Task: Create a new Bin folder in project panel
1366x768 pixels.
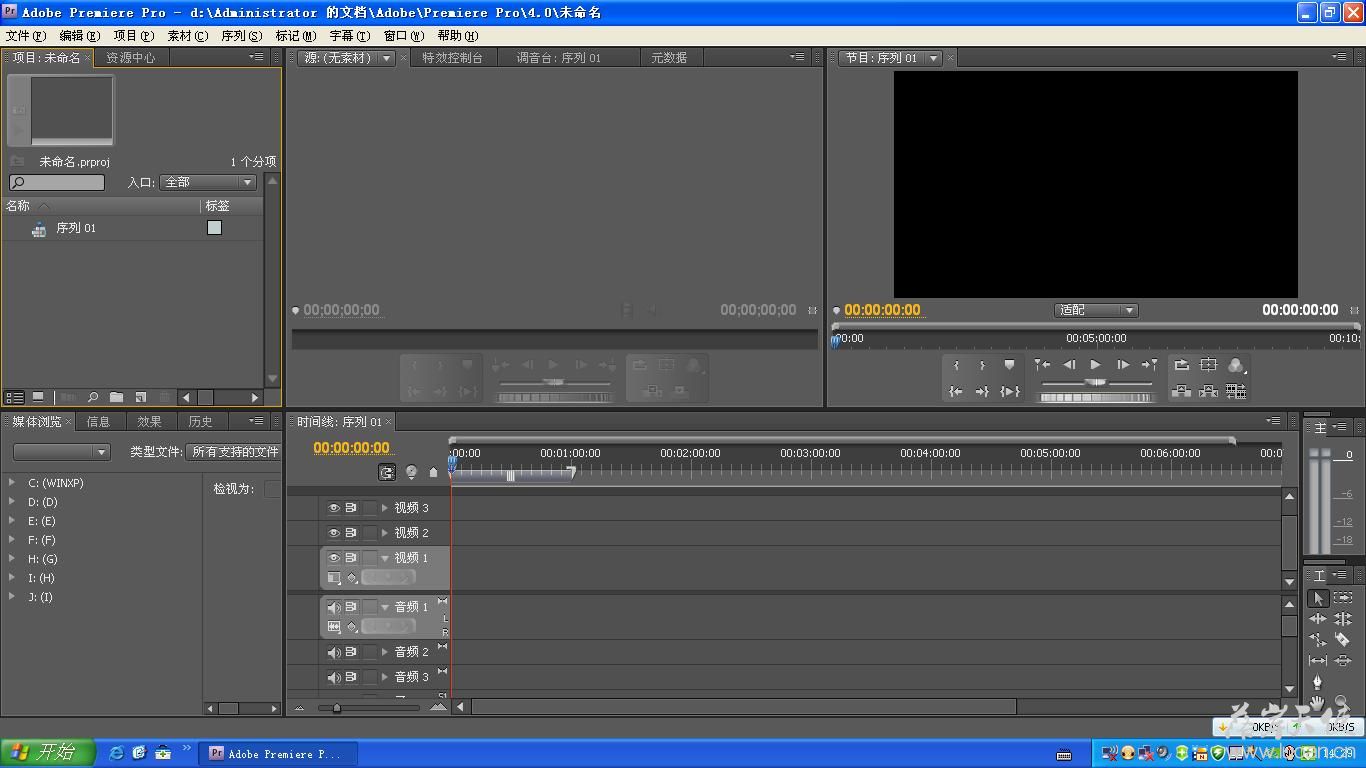Action: click(x=117, y=398)
